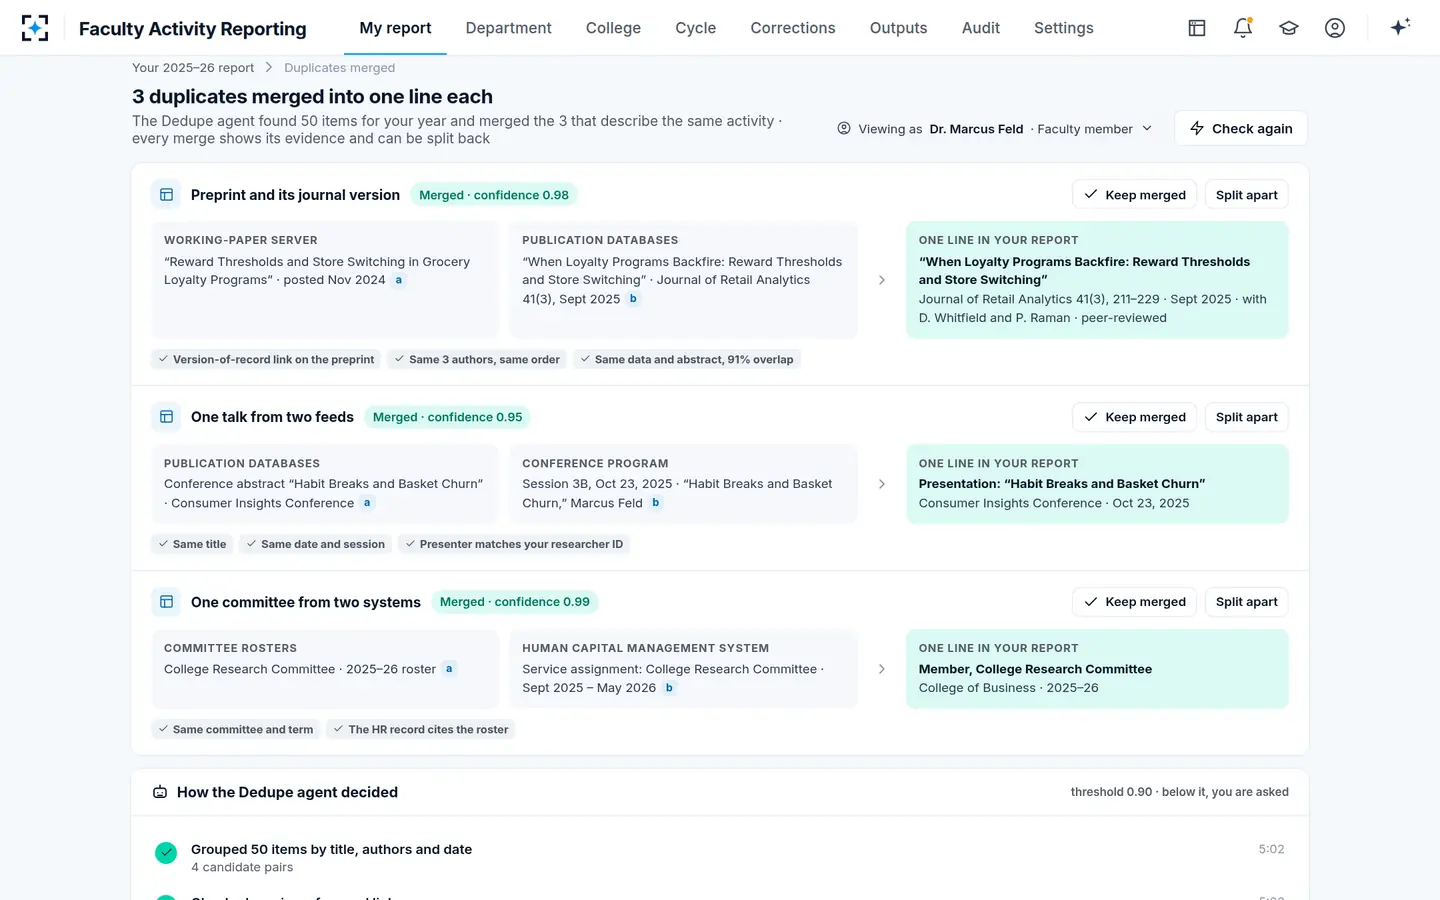Open the Audit tab
Viewport: 1440px width, 900px height.
pos(981,28)
